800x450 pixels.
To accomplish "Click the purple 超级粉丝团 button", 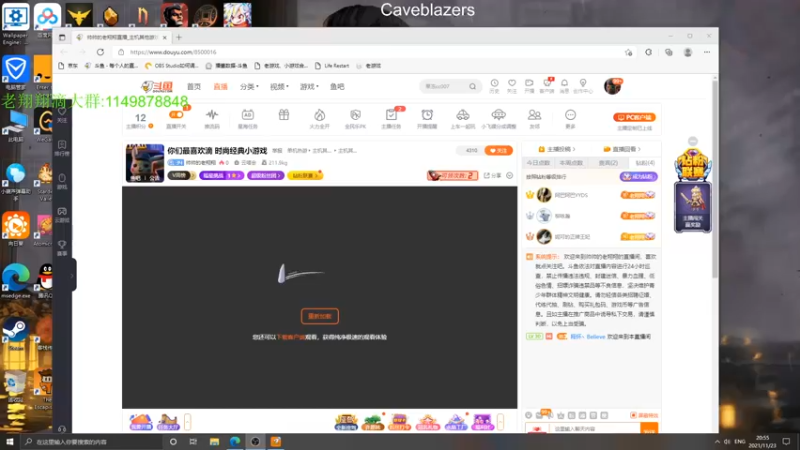I will tap(265, 176).
